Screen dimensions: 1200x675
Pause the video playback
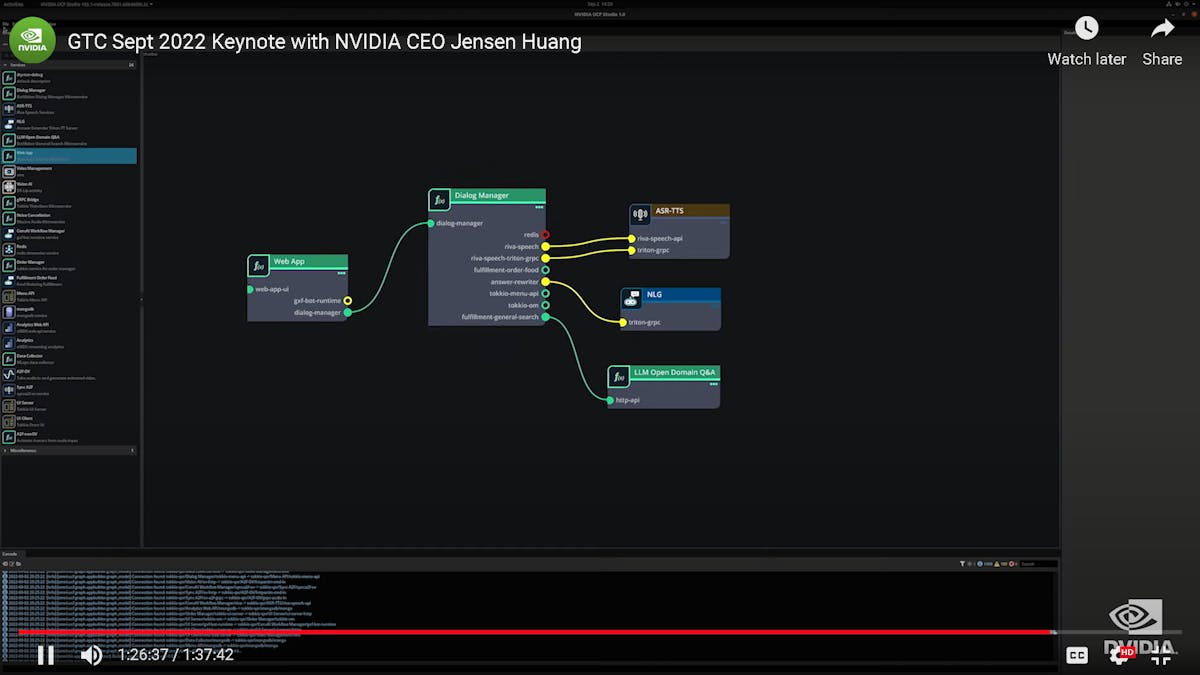point(46,655)
